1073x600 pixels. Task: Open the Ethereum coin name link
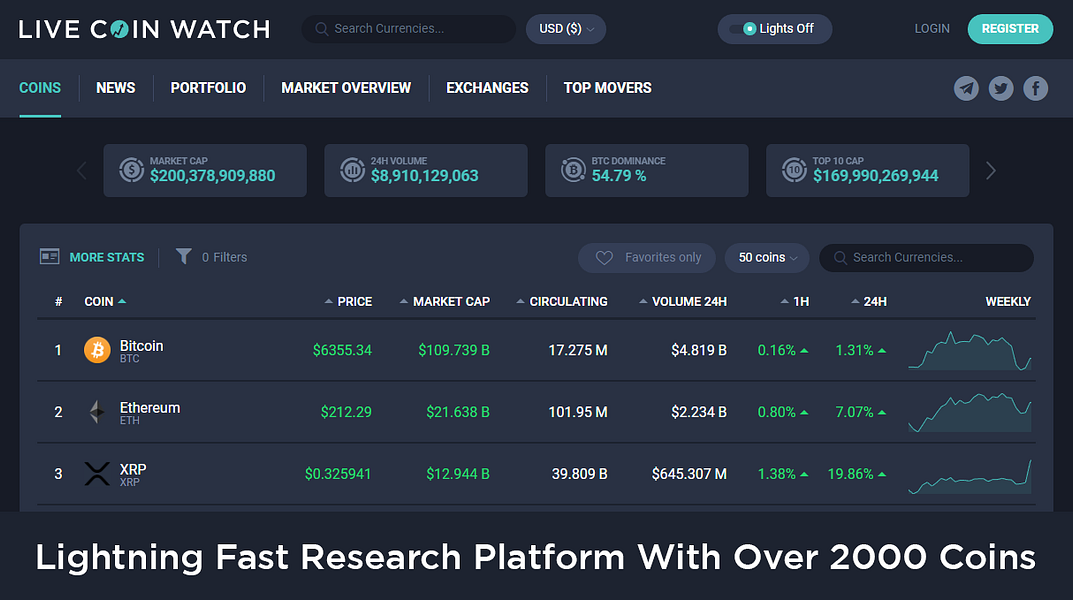(x=150, y=408)
